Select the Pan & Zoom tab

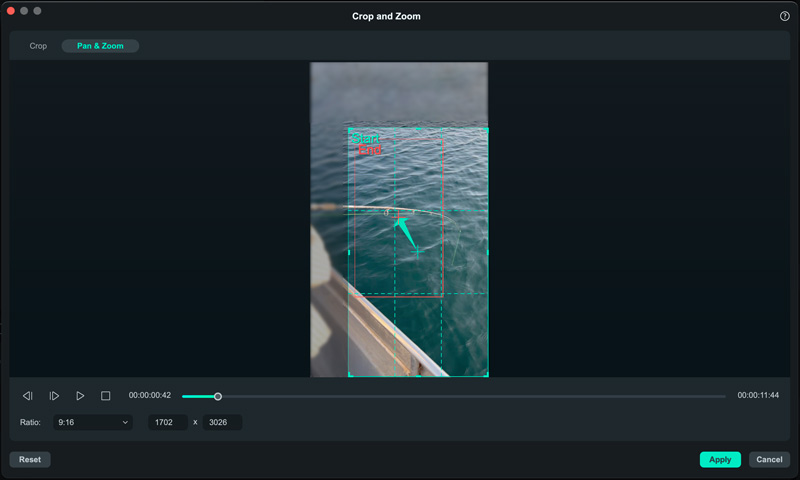100,46
